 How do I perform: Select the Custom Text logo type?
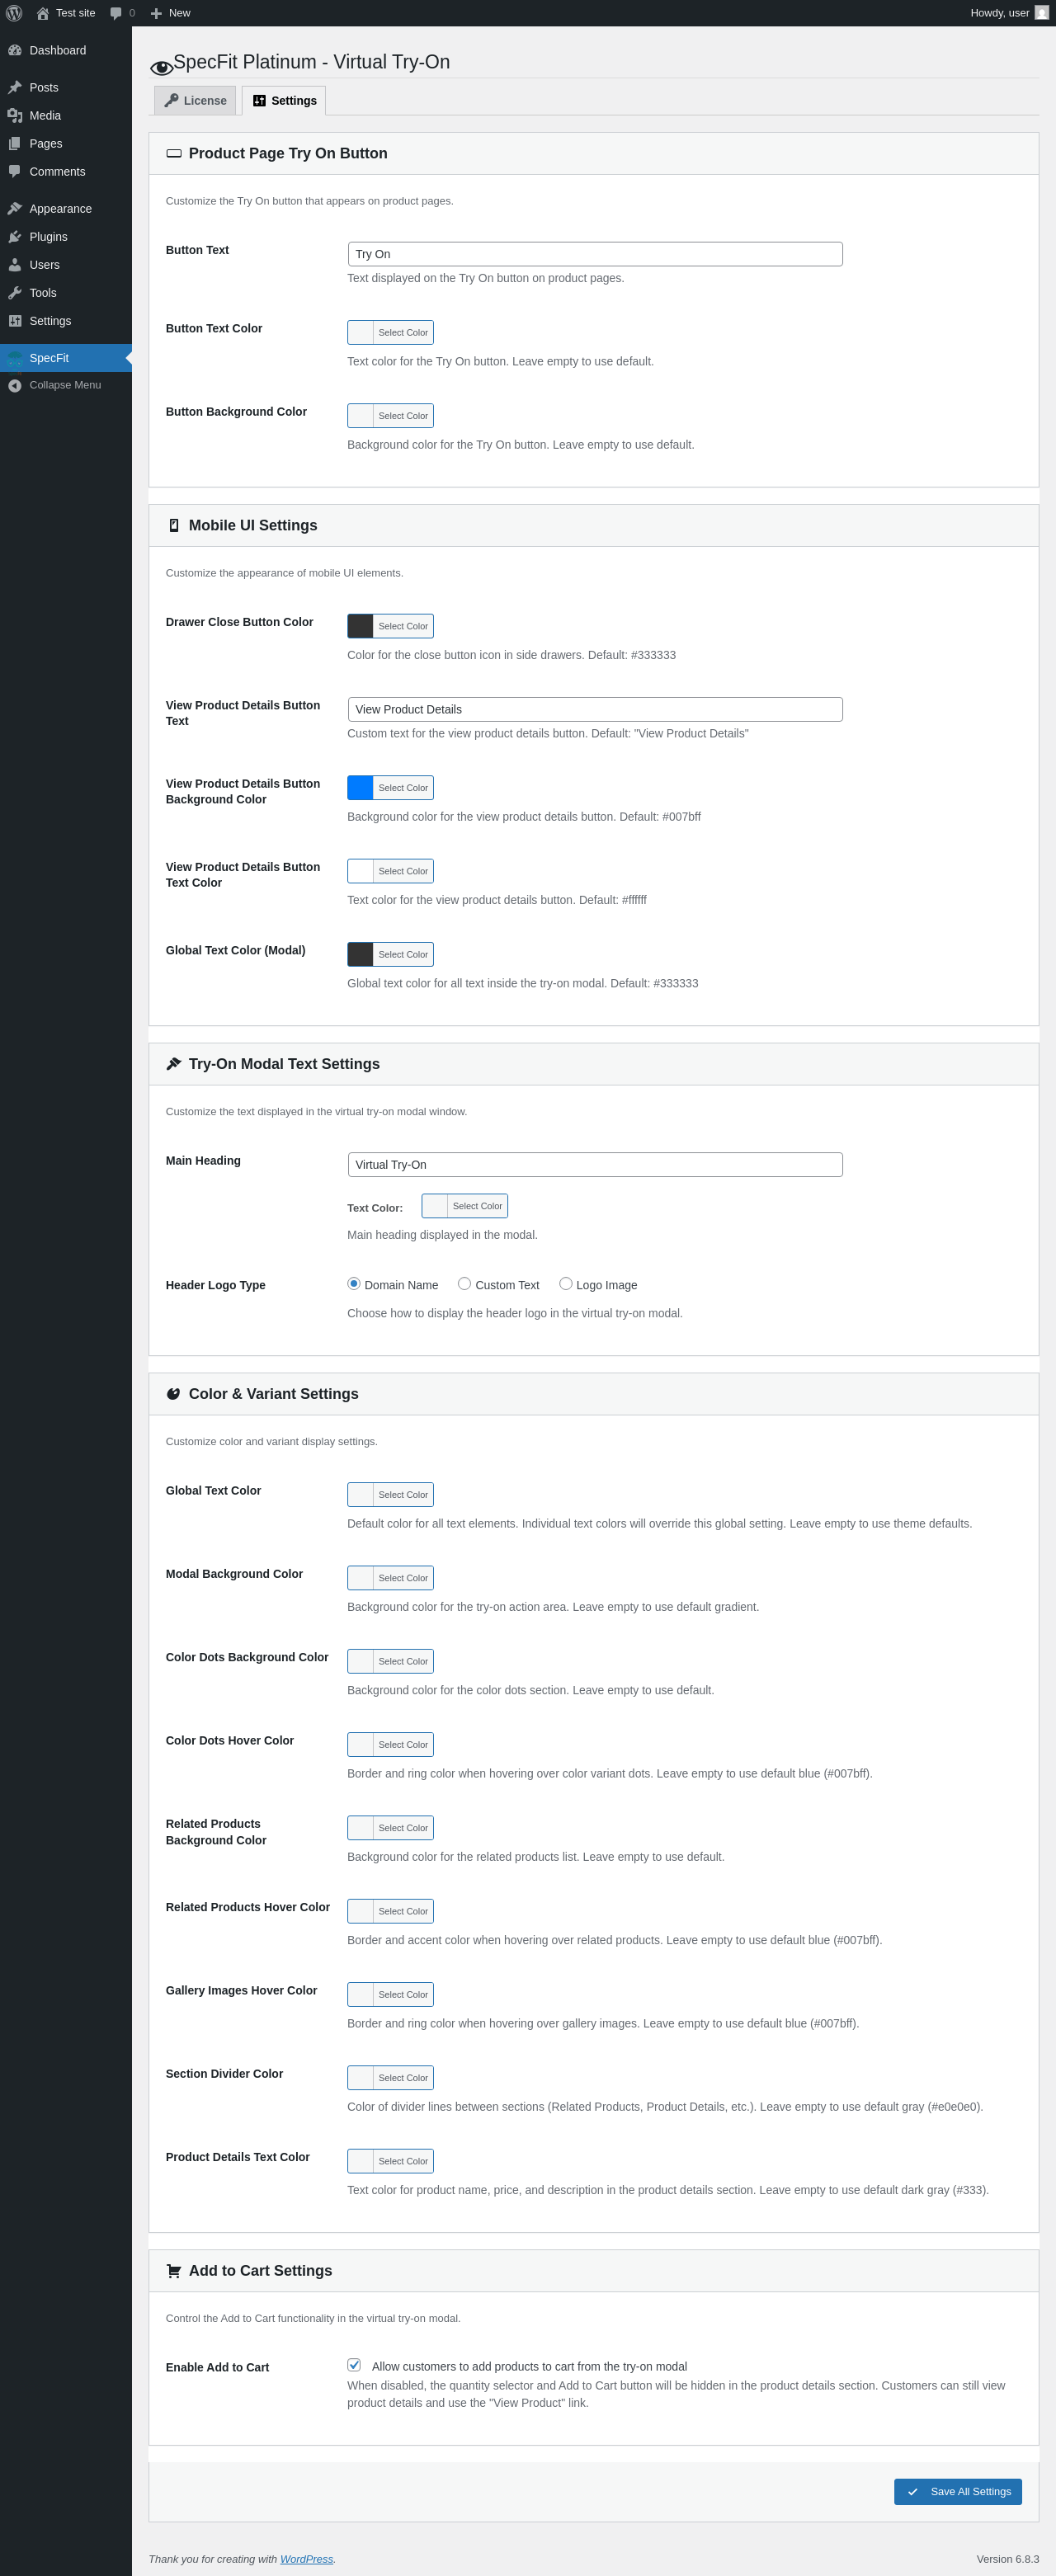click(x=465, y=1284)
